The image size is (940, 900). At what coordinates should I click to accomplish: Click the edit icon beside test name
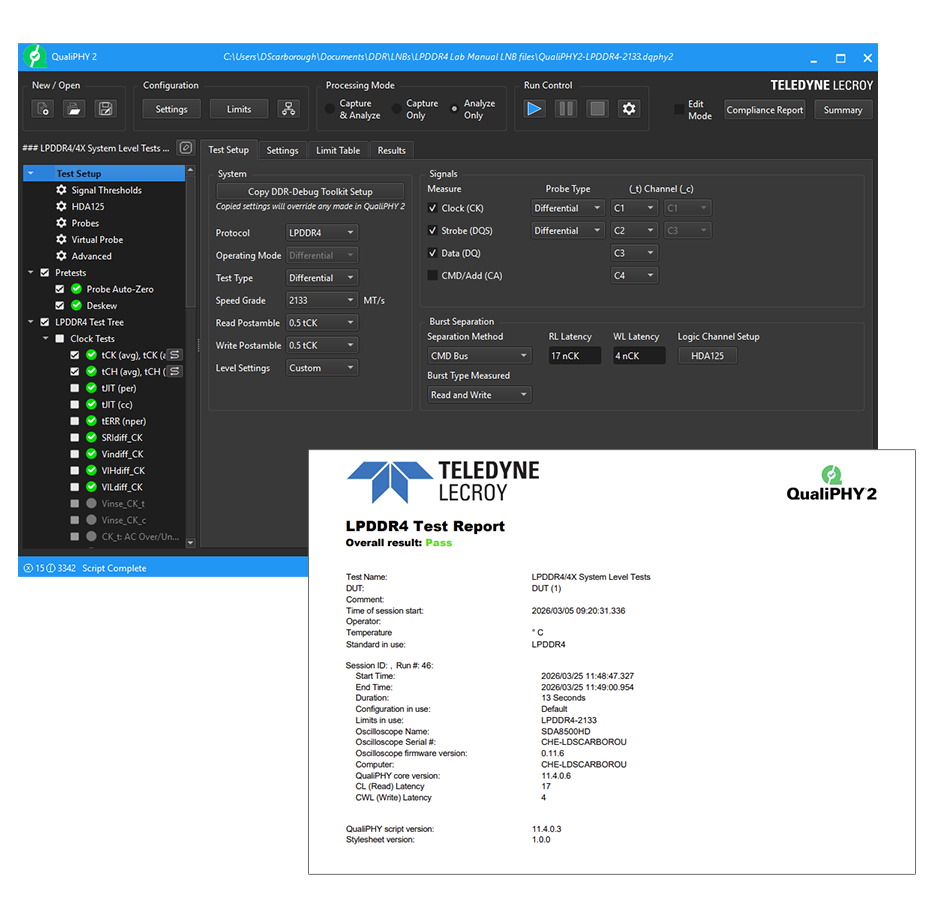point(185,148)
